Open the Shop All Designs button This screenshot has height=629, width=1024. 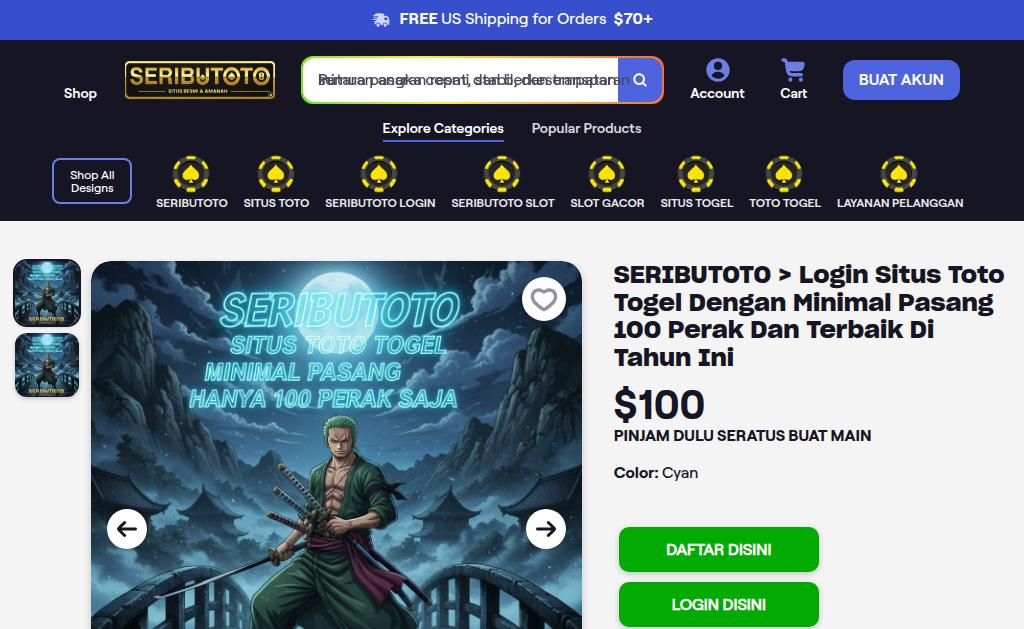click(91, 181)
